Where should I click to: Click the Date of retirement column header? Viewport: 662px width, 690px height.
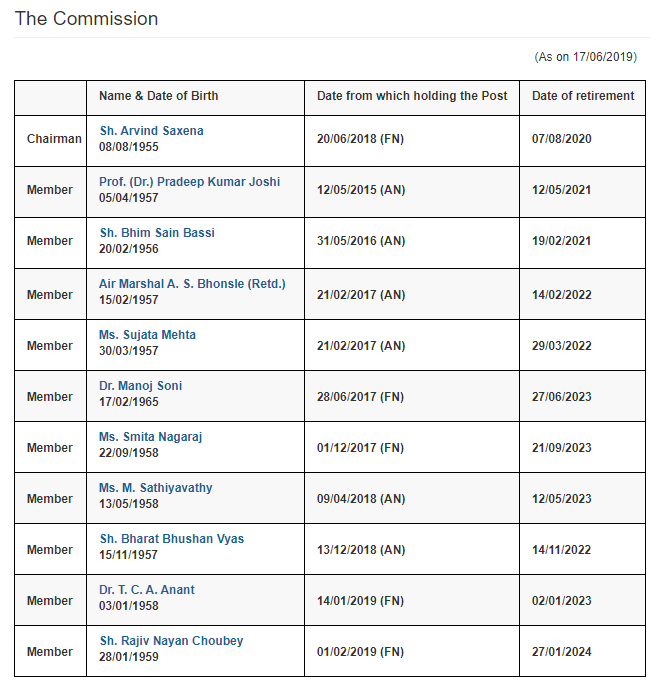click(583, 96)
